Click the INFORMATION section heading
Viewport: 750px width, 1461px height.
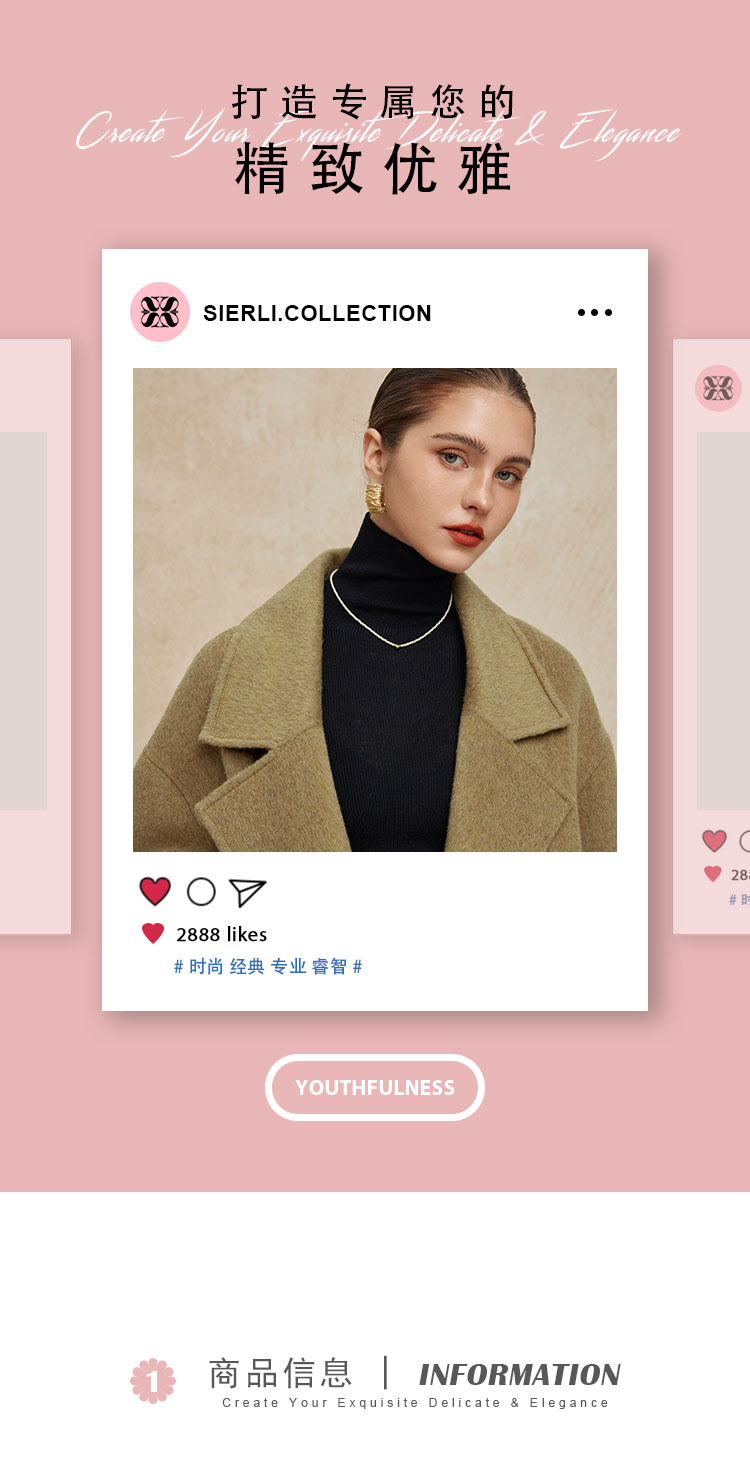520,1374
